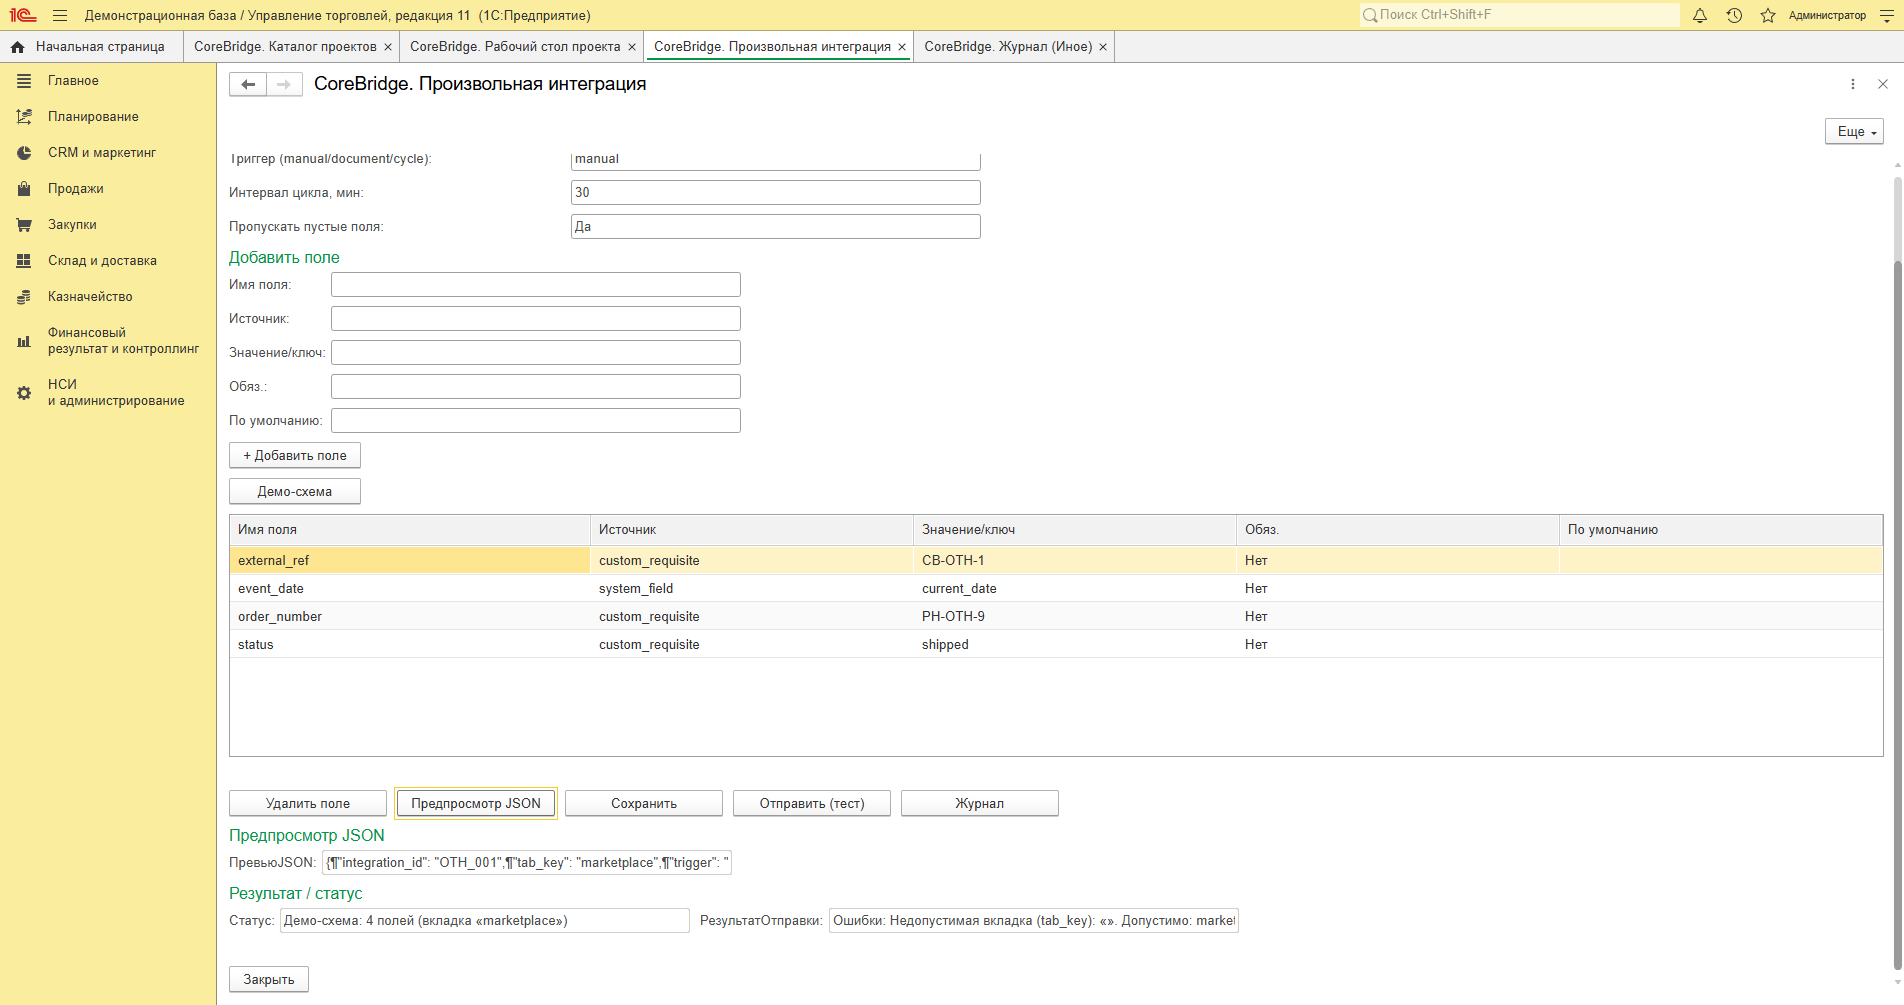The height and width of the screenshot is (1005, 1904).
Task: Click the CRM и маркетинг pie icon
Action: tap(24, 153)
